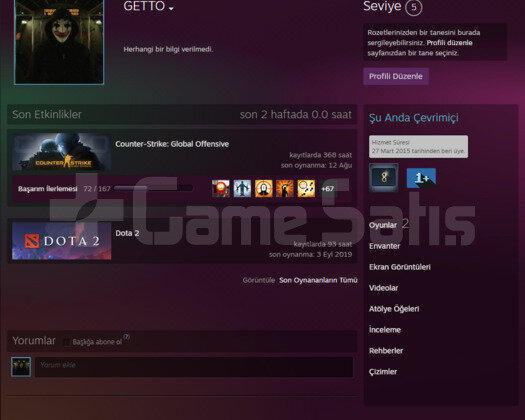525x420 pixels.
Task: Open the Envanter section
Action: (x=384, y=246)
